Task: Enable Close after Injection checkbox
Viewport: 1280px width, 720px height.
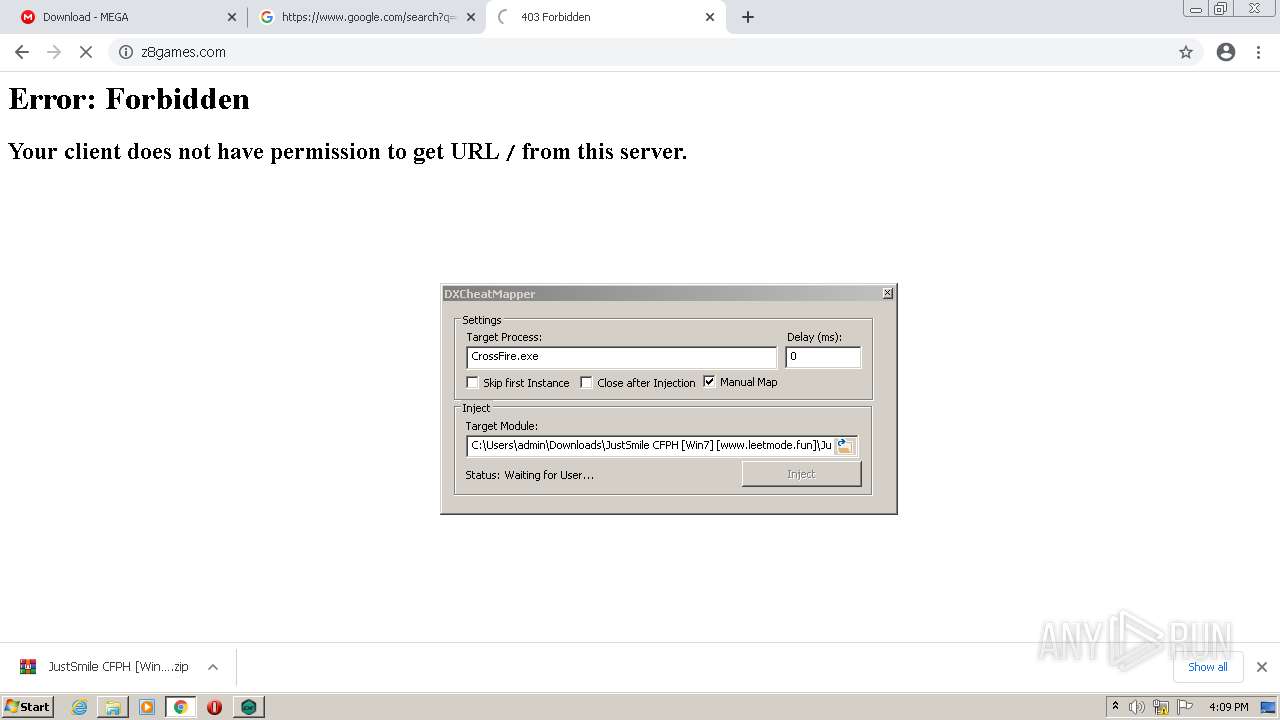Action: pyautogui.click(x=587, y=382)
